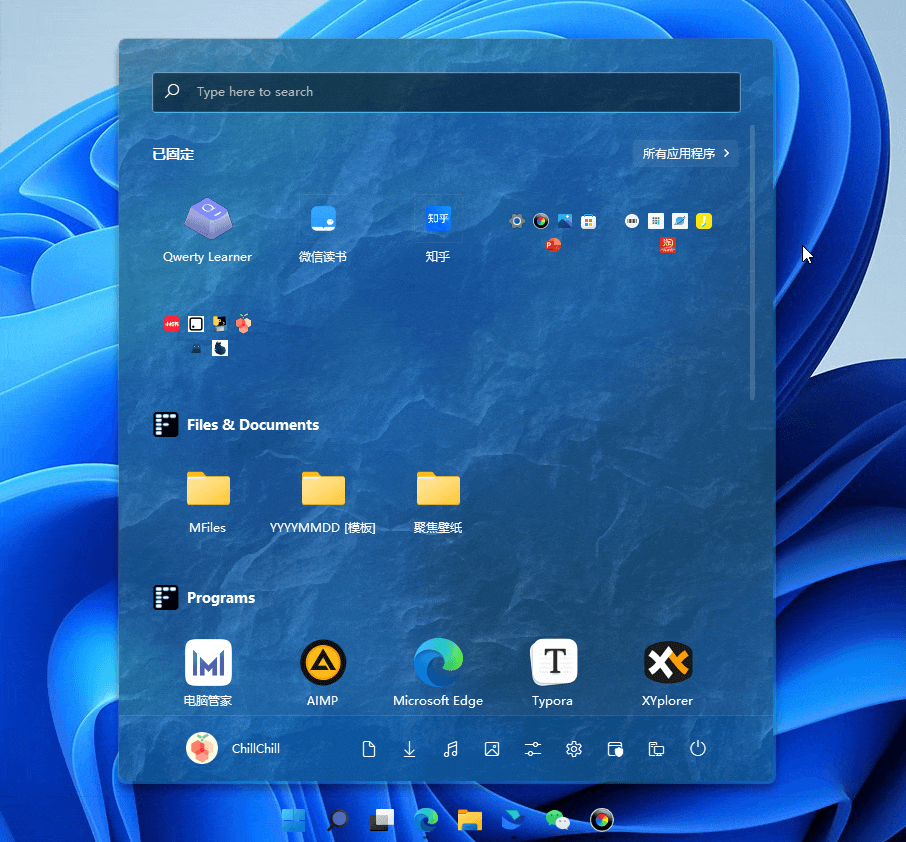The image size is (906, 842).
Task: Launch AIMP music player
Action: coord(322,674)
